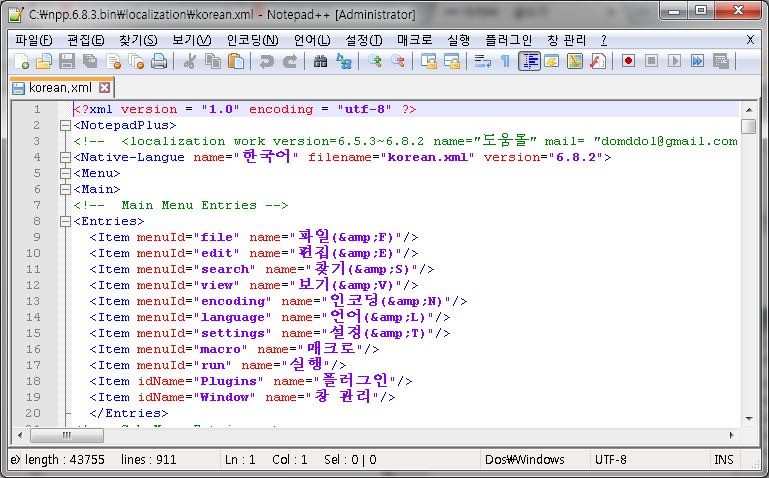
Task: Collapse the Menu fold on line 5
Action: point(65,174)
